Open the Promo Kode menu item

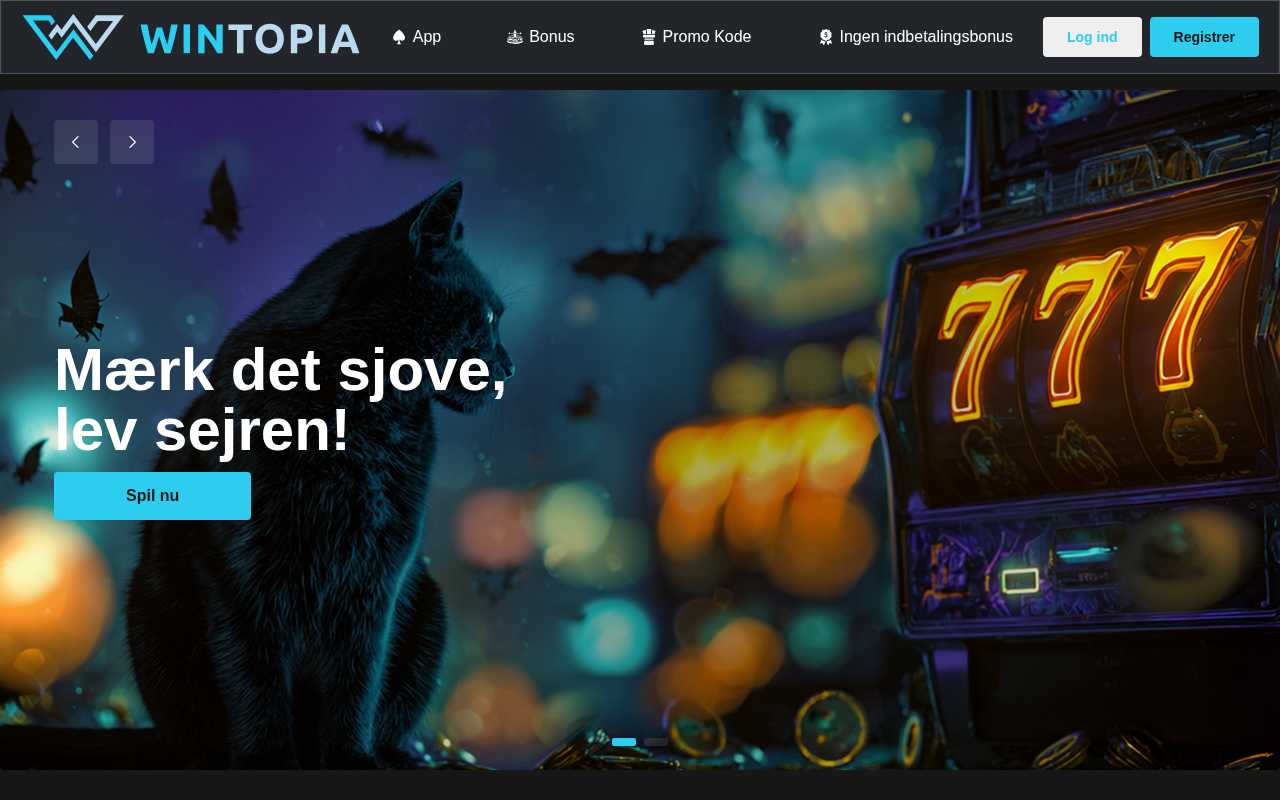[697, 37]
